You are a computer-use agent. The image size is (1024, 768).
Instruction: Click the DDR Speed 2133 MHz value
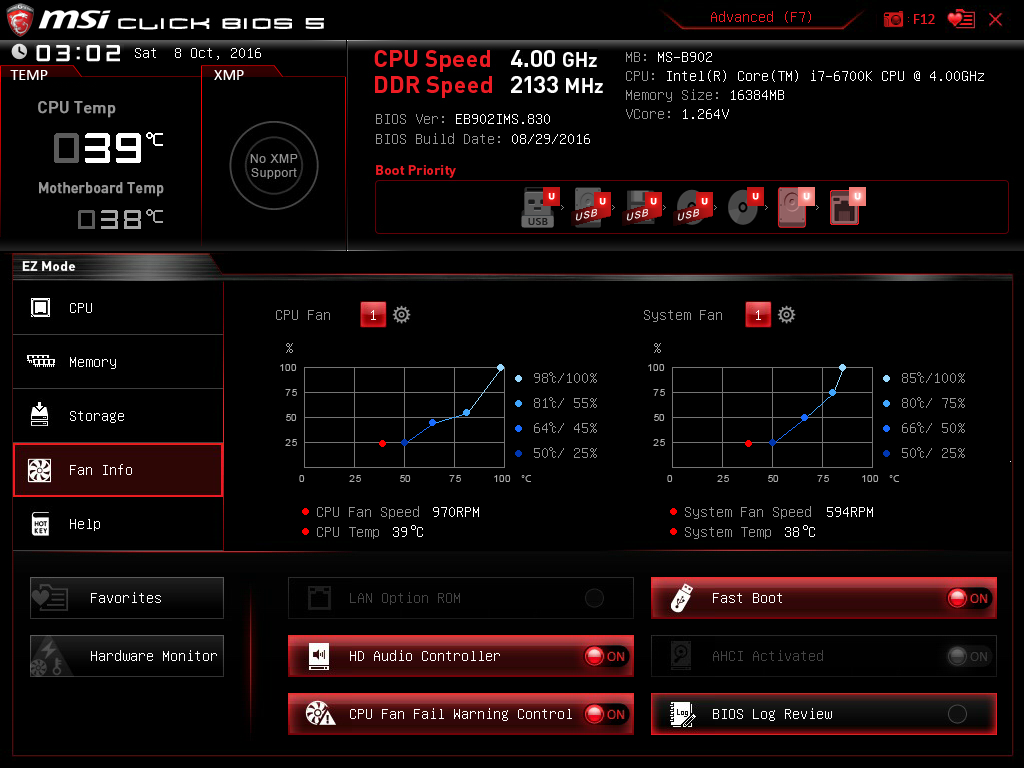click(x=556, y=86)
